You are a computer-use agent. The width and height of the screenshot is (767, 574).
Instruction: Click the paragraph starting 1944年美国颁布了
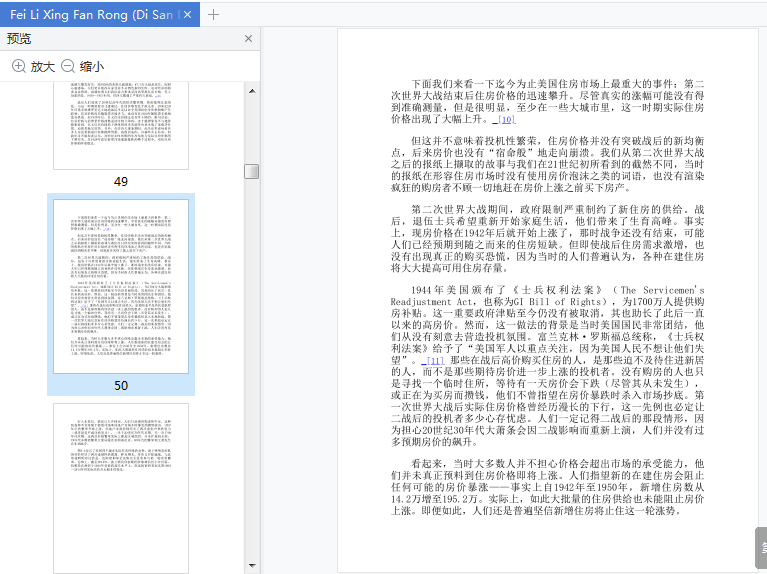[547, 366]
